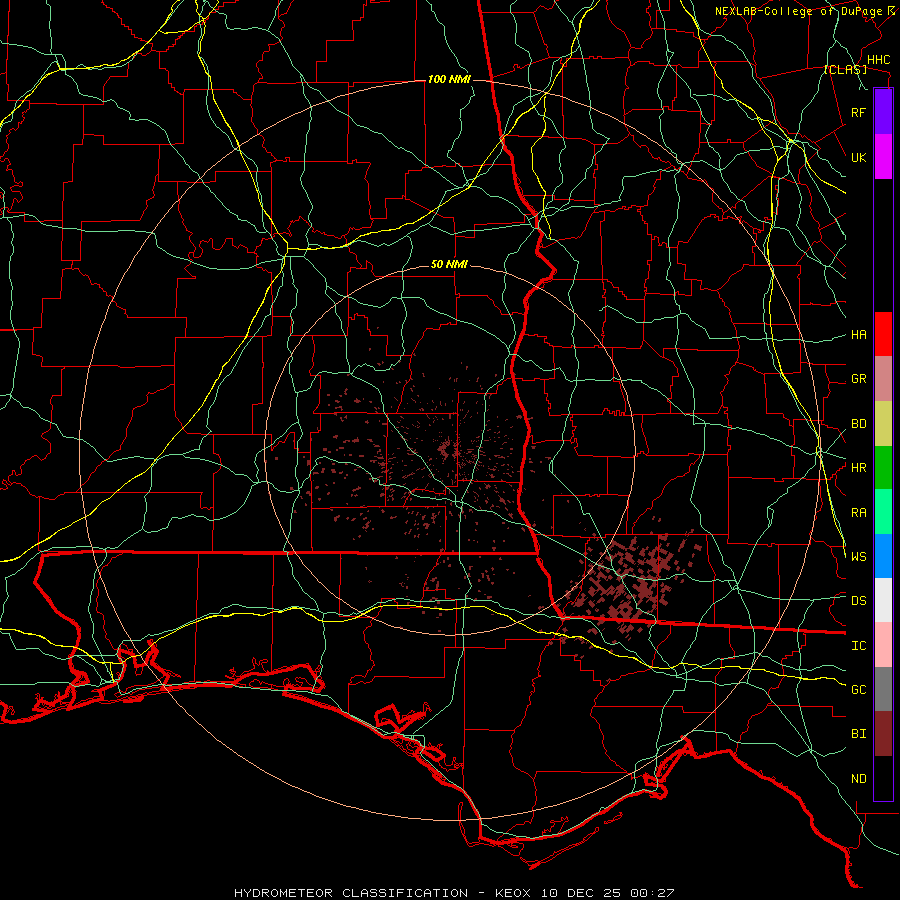Click the IC legend label
Screen dimensions: 900x900
[x=858, y=646]
